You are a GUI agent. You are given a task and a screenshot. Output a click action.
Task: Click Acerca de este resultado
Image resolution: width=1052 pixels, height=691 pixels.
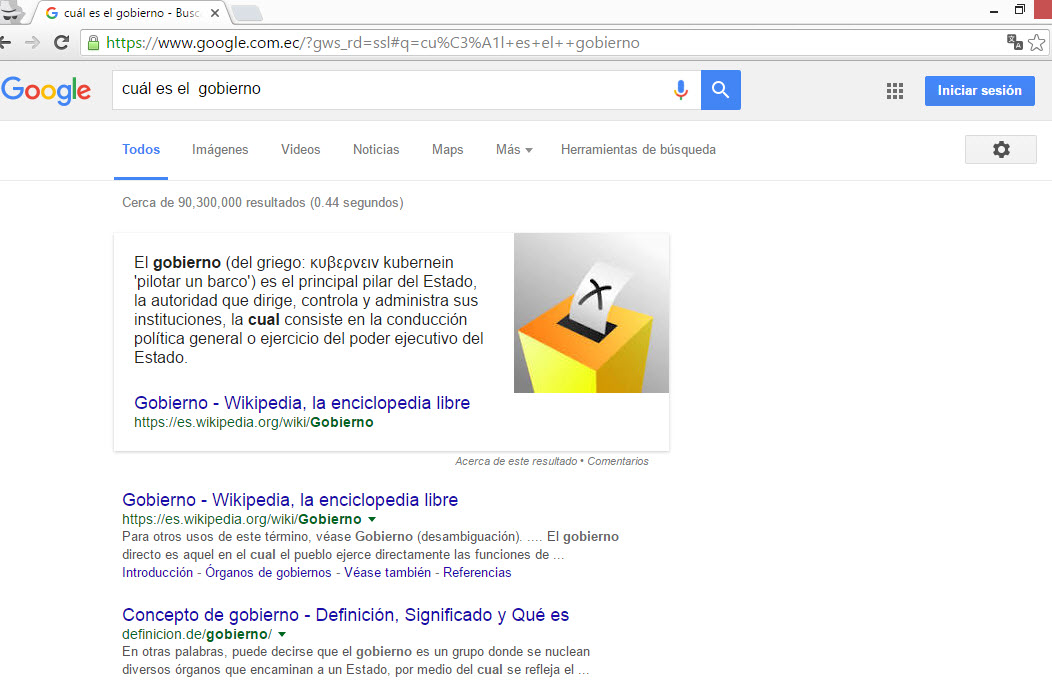pos(516,461)
